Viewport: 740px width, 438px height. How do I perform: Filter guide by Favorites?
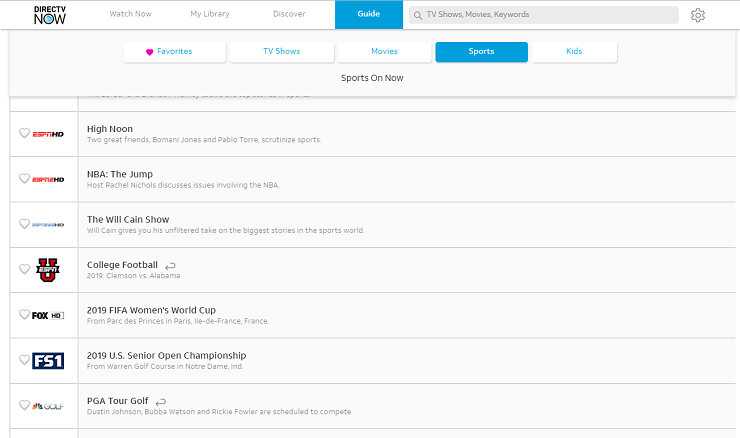point(175,52)
